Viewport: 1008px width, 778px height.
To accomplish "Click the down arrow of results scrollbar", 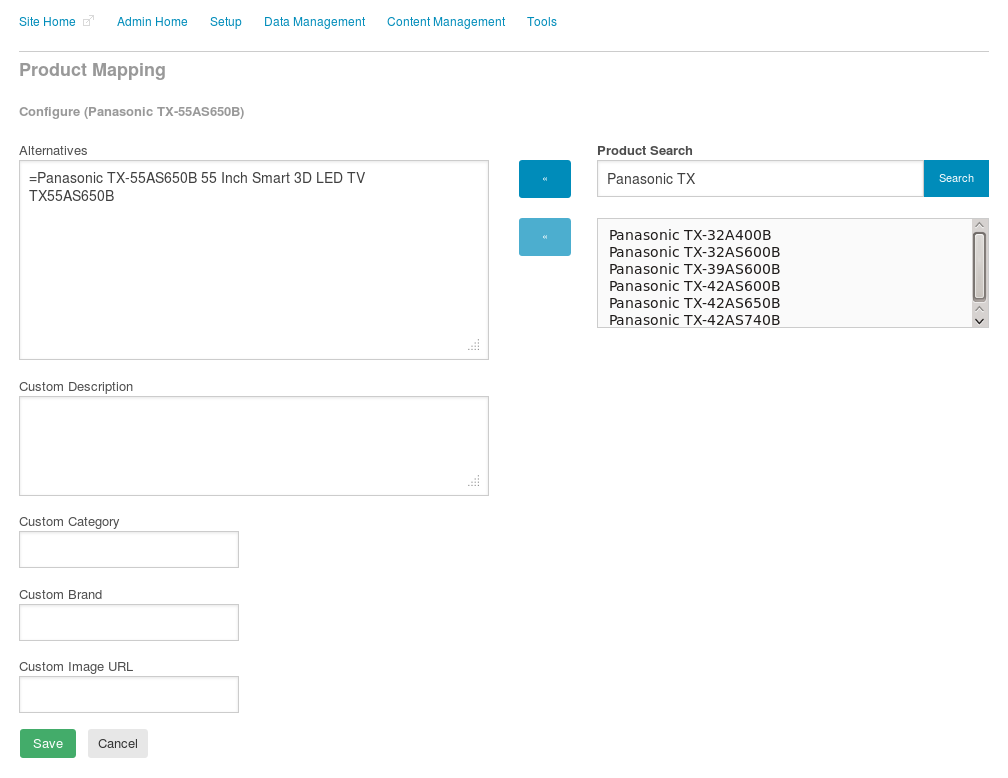I will [x=980, y=321].
